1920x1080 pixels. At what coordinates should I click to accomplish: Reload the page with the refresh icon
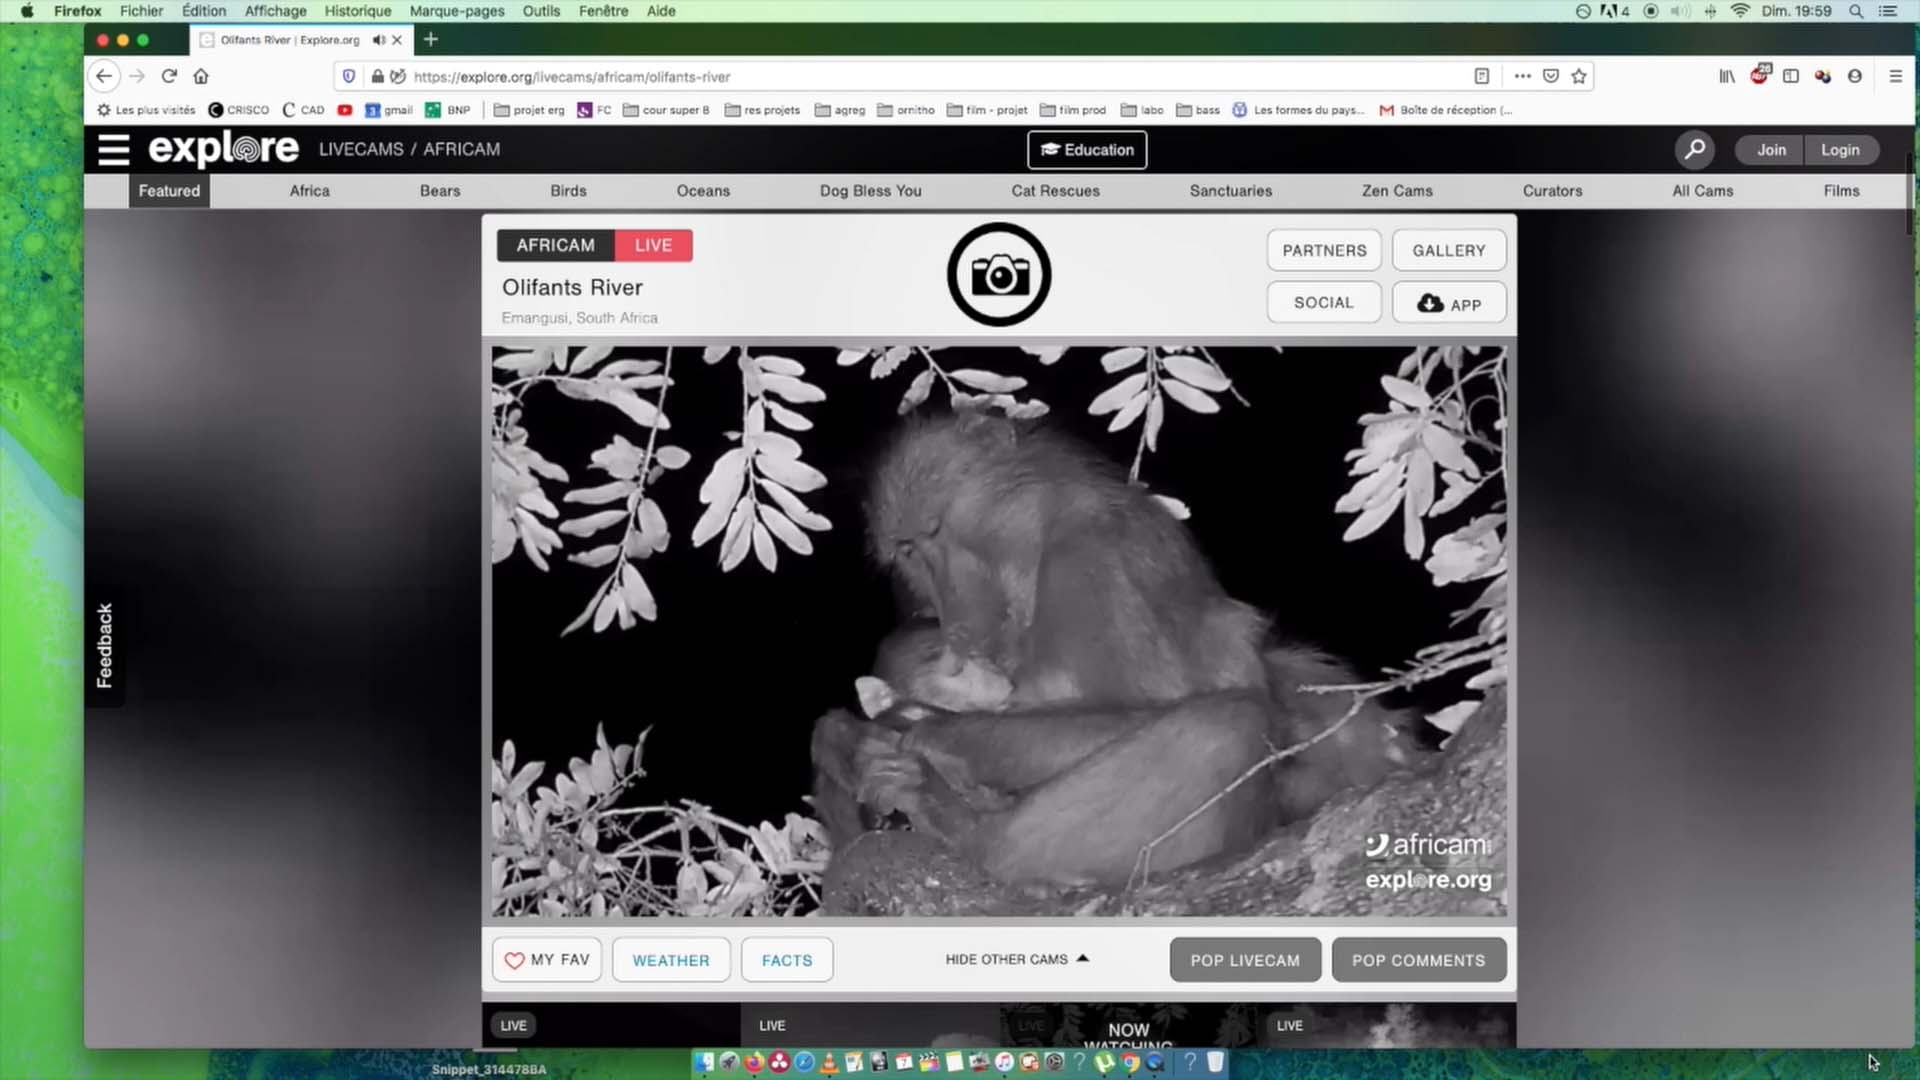point(169,76)
